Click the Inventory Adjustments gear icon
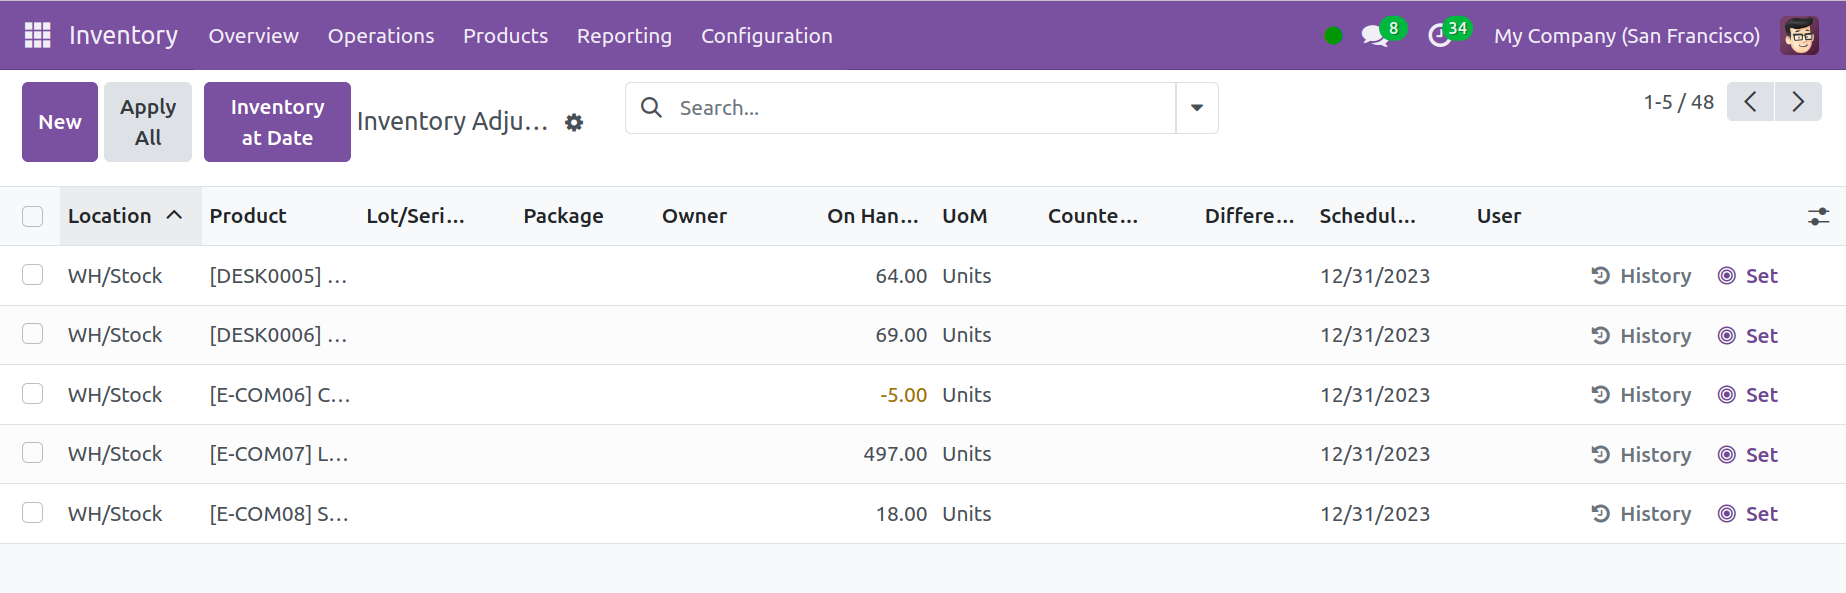The height and width of the screenshot is (593, 1846). pyautogui.click(x=574, y=122)
